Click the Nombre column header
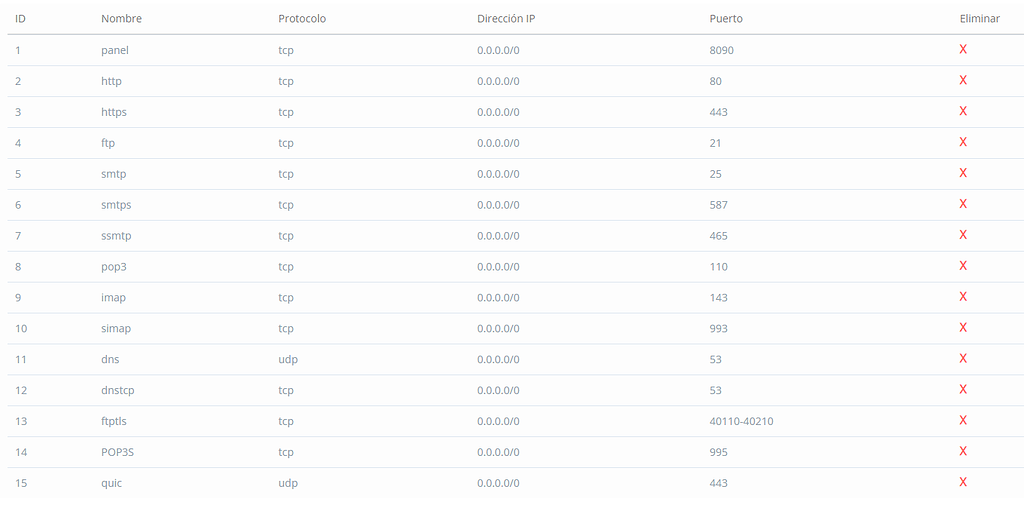 [x=121, y=19]
